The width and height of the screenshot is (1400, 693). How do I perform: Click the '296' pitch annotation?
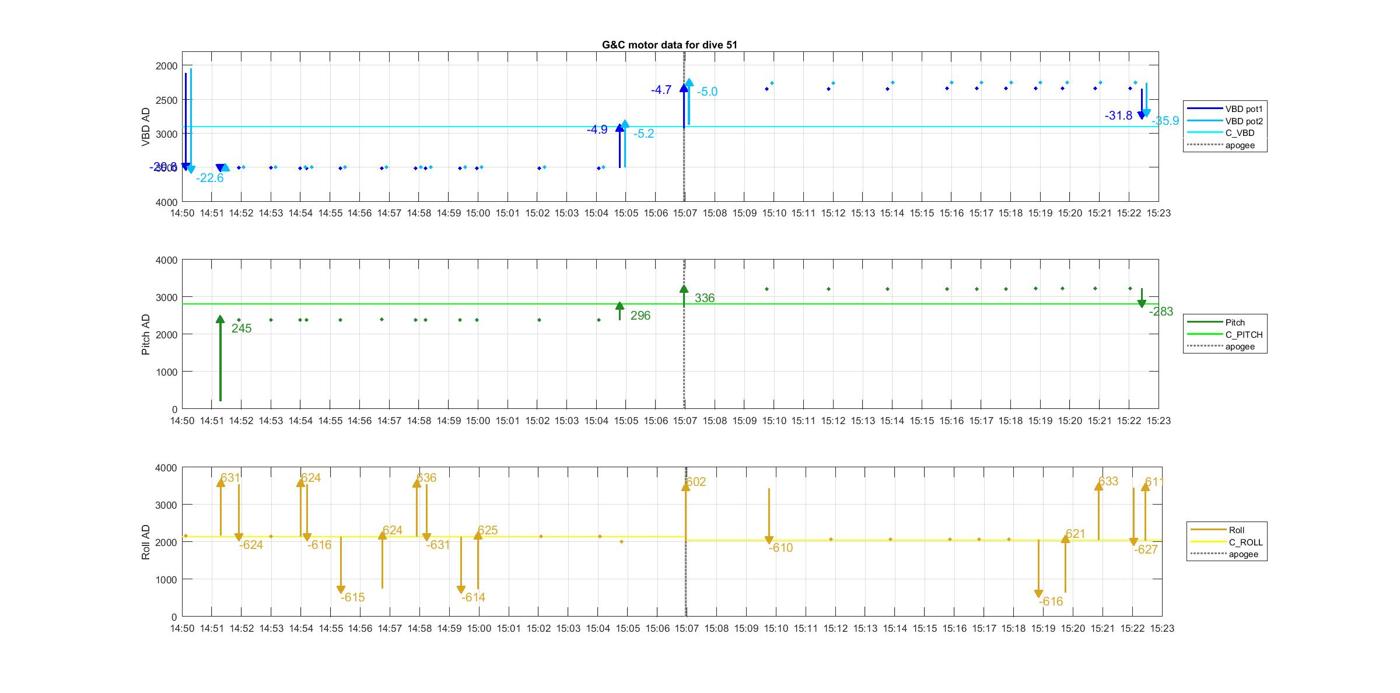tap(640, 316)
